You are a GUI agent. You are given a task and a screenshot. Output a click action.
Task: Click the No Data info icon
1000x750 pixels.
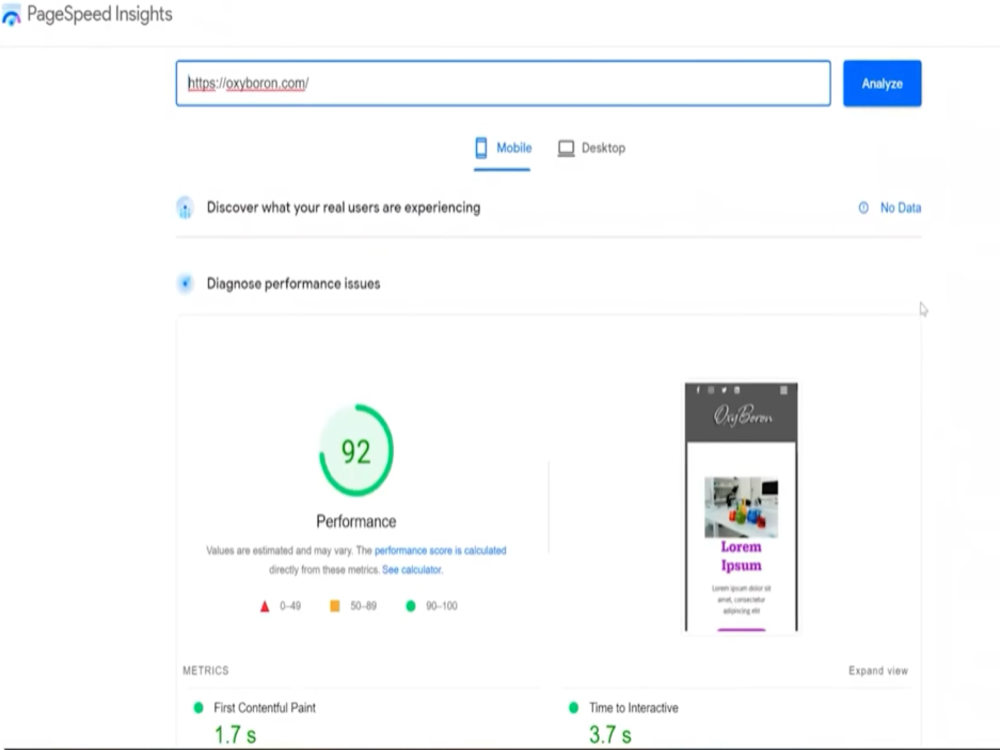pyautogui.click(x=863, y=208)
